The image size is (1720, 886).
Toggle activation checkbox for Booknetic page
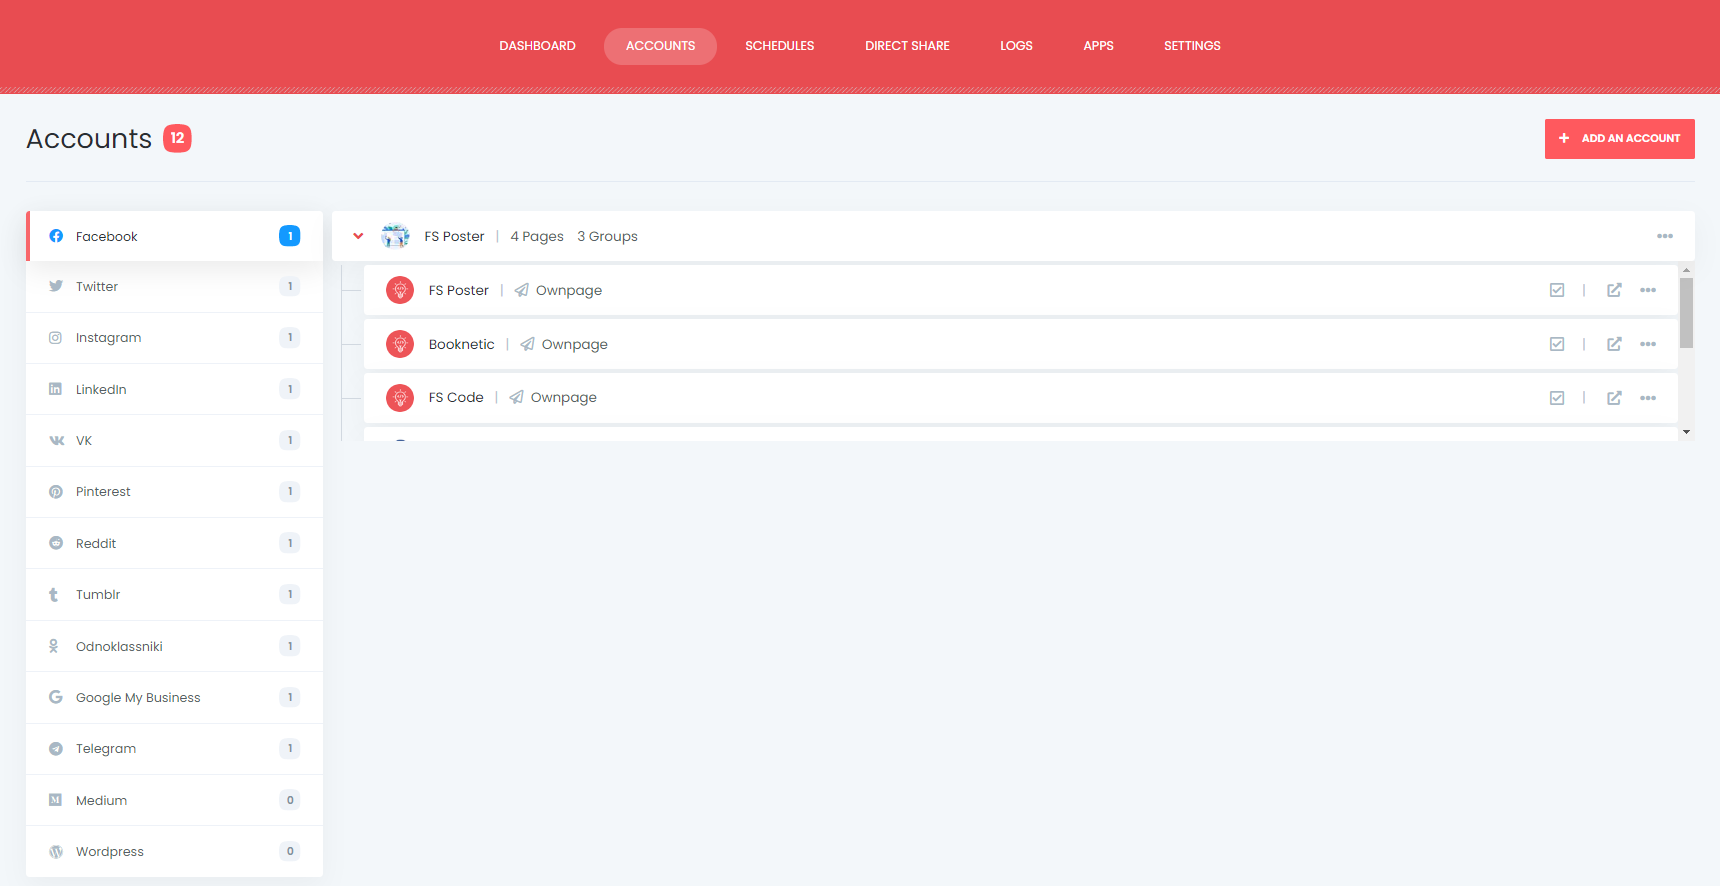1557,344
